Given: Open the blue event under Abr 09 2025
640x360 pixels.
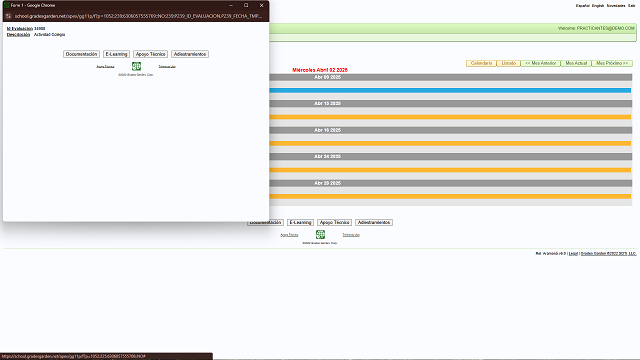Looking at the screenshot, I should [450, 91].
